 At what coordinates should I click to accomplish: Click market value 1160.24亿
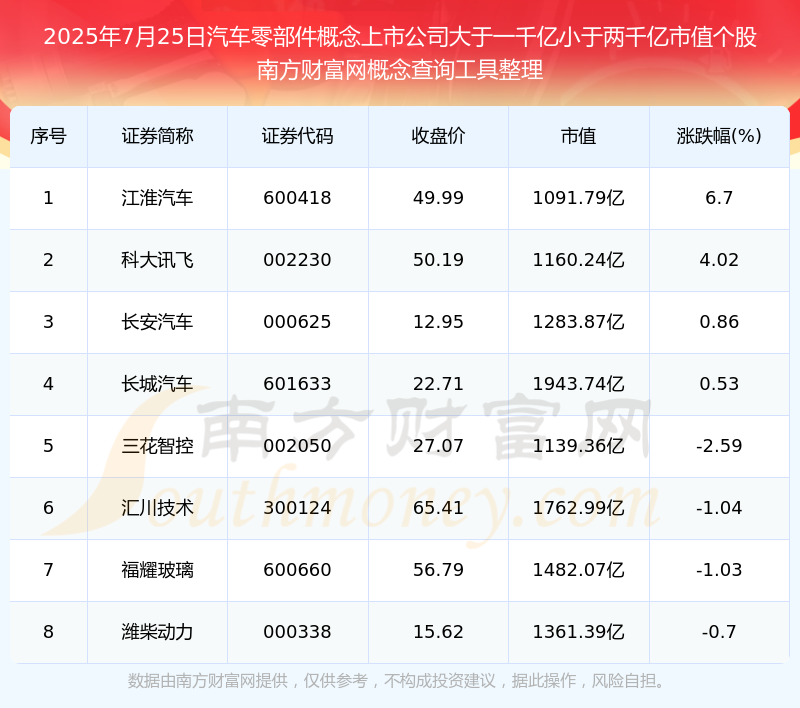579,260
